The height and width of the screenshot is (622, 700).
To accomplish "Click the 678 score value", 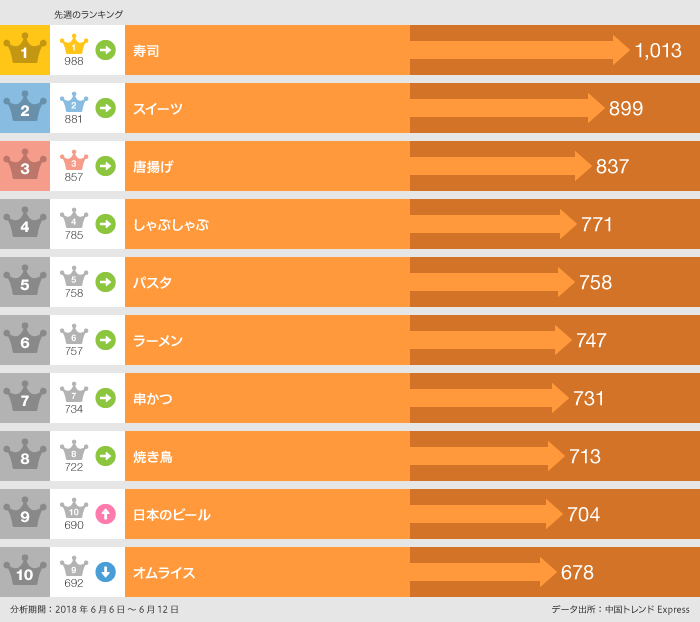I will [x=577, y=572].
